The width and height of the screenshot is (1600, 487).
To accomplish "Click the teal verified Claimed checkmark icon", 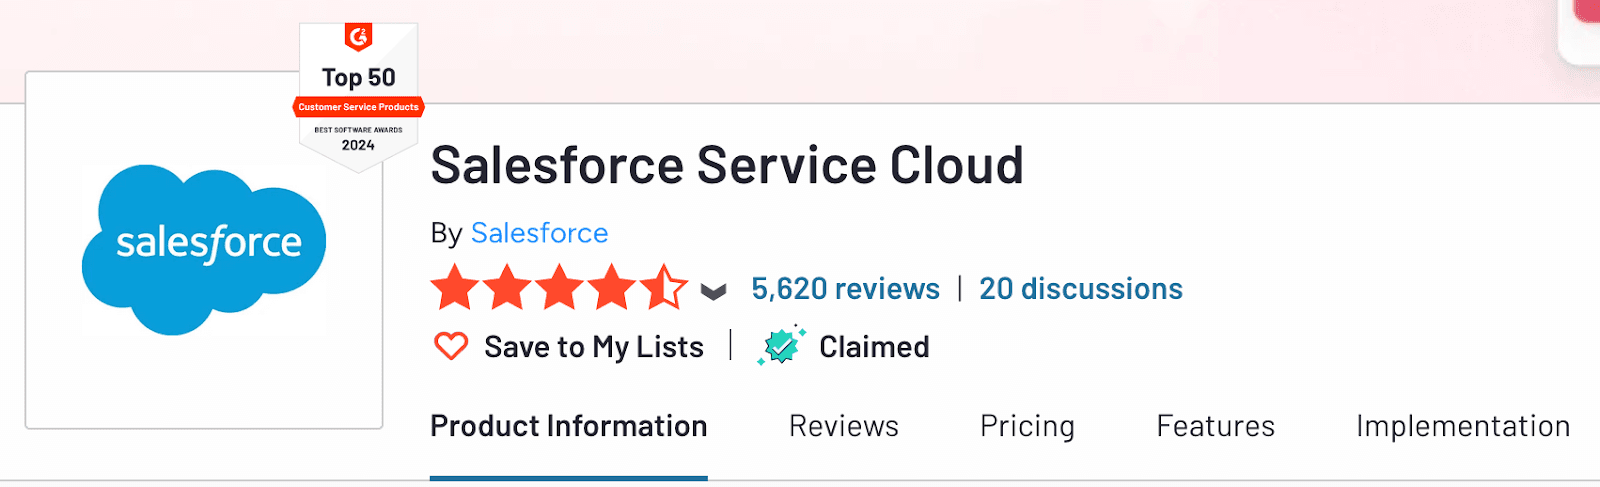I will pos(781,346).
